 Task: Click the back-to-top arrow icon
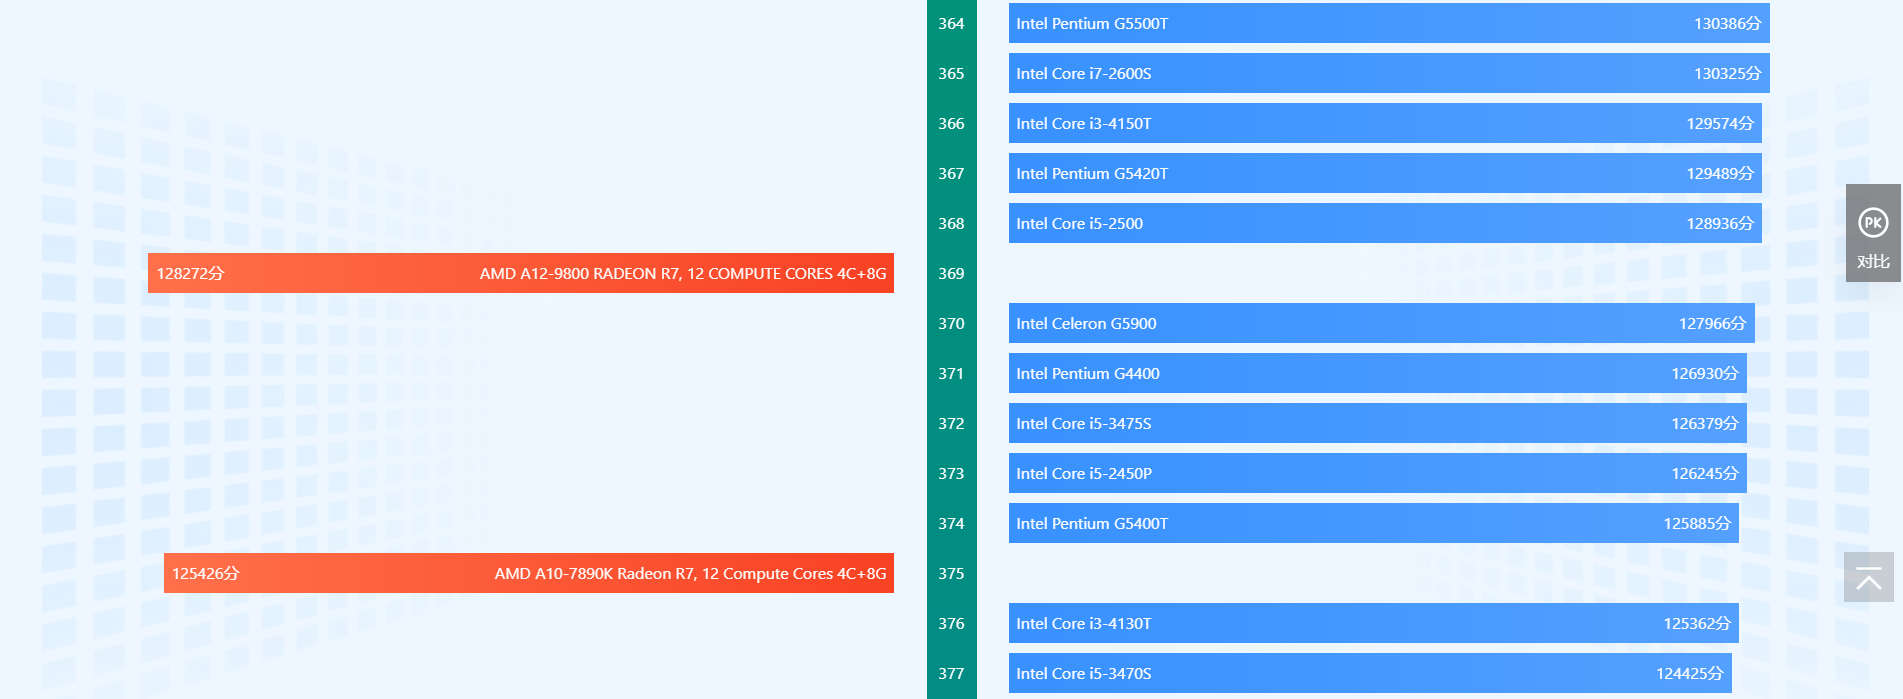[1869, 578]
